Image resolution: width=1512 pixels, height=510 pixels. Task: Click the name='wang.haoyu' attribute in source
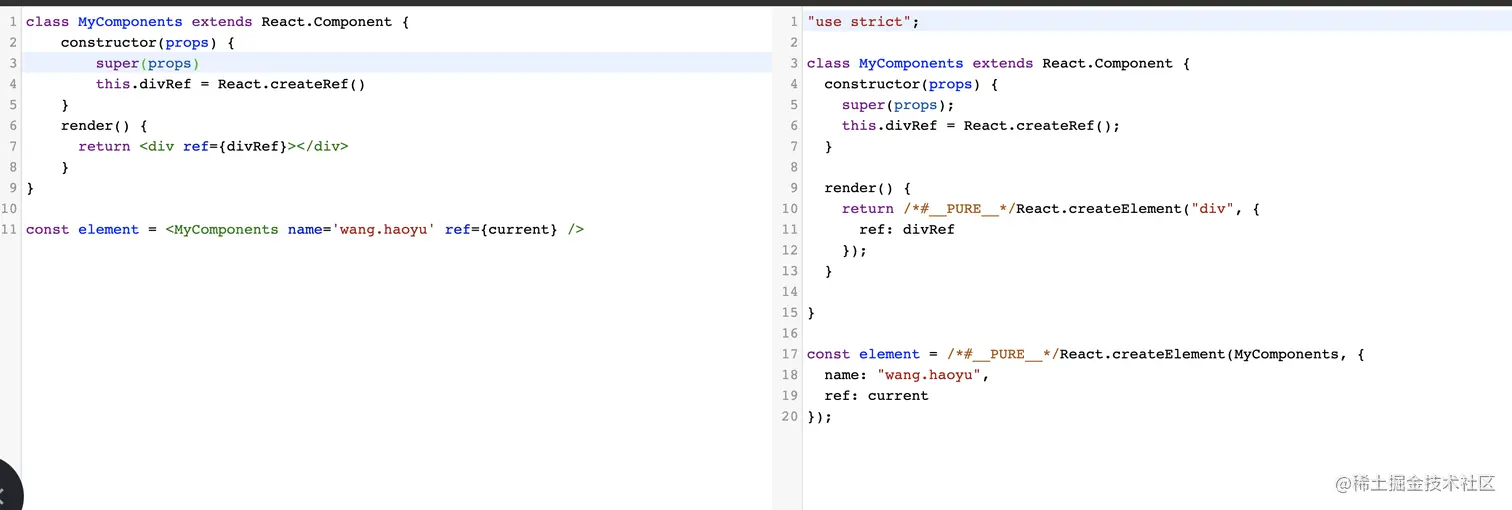(361, 229)
